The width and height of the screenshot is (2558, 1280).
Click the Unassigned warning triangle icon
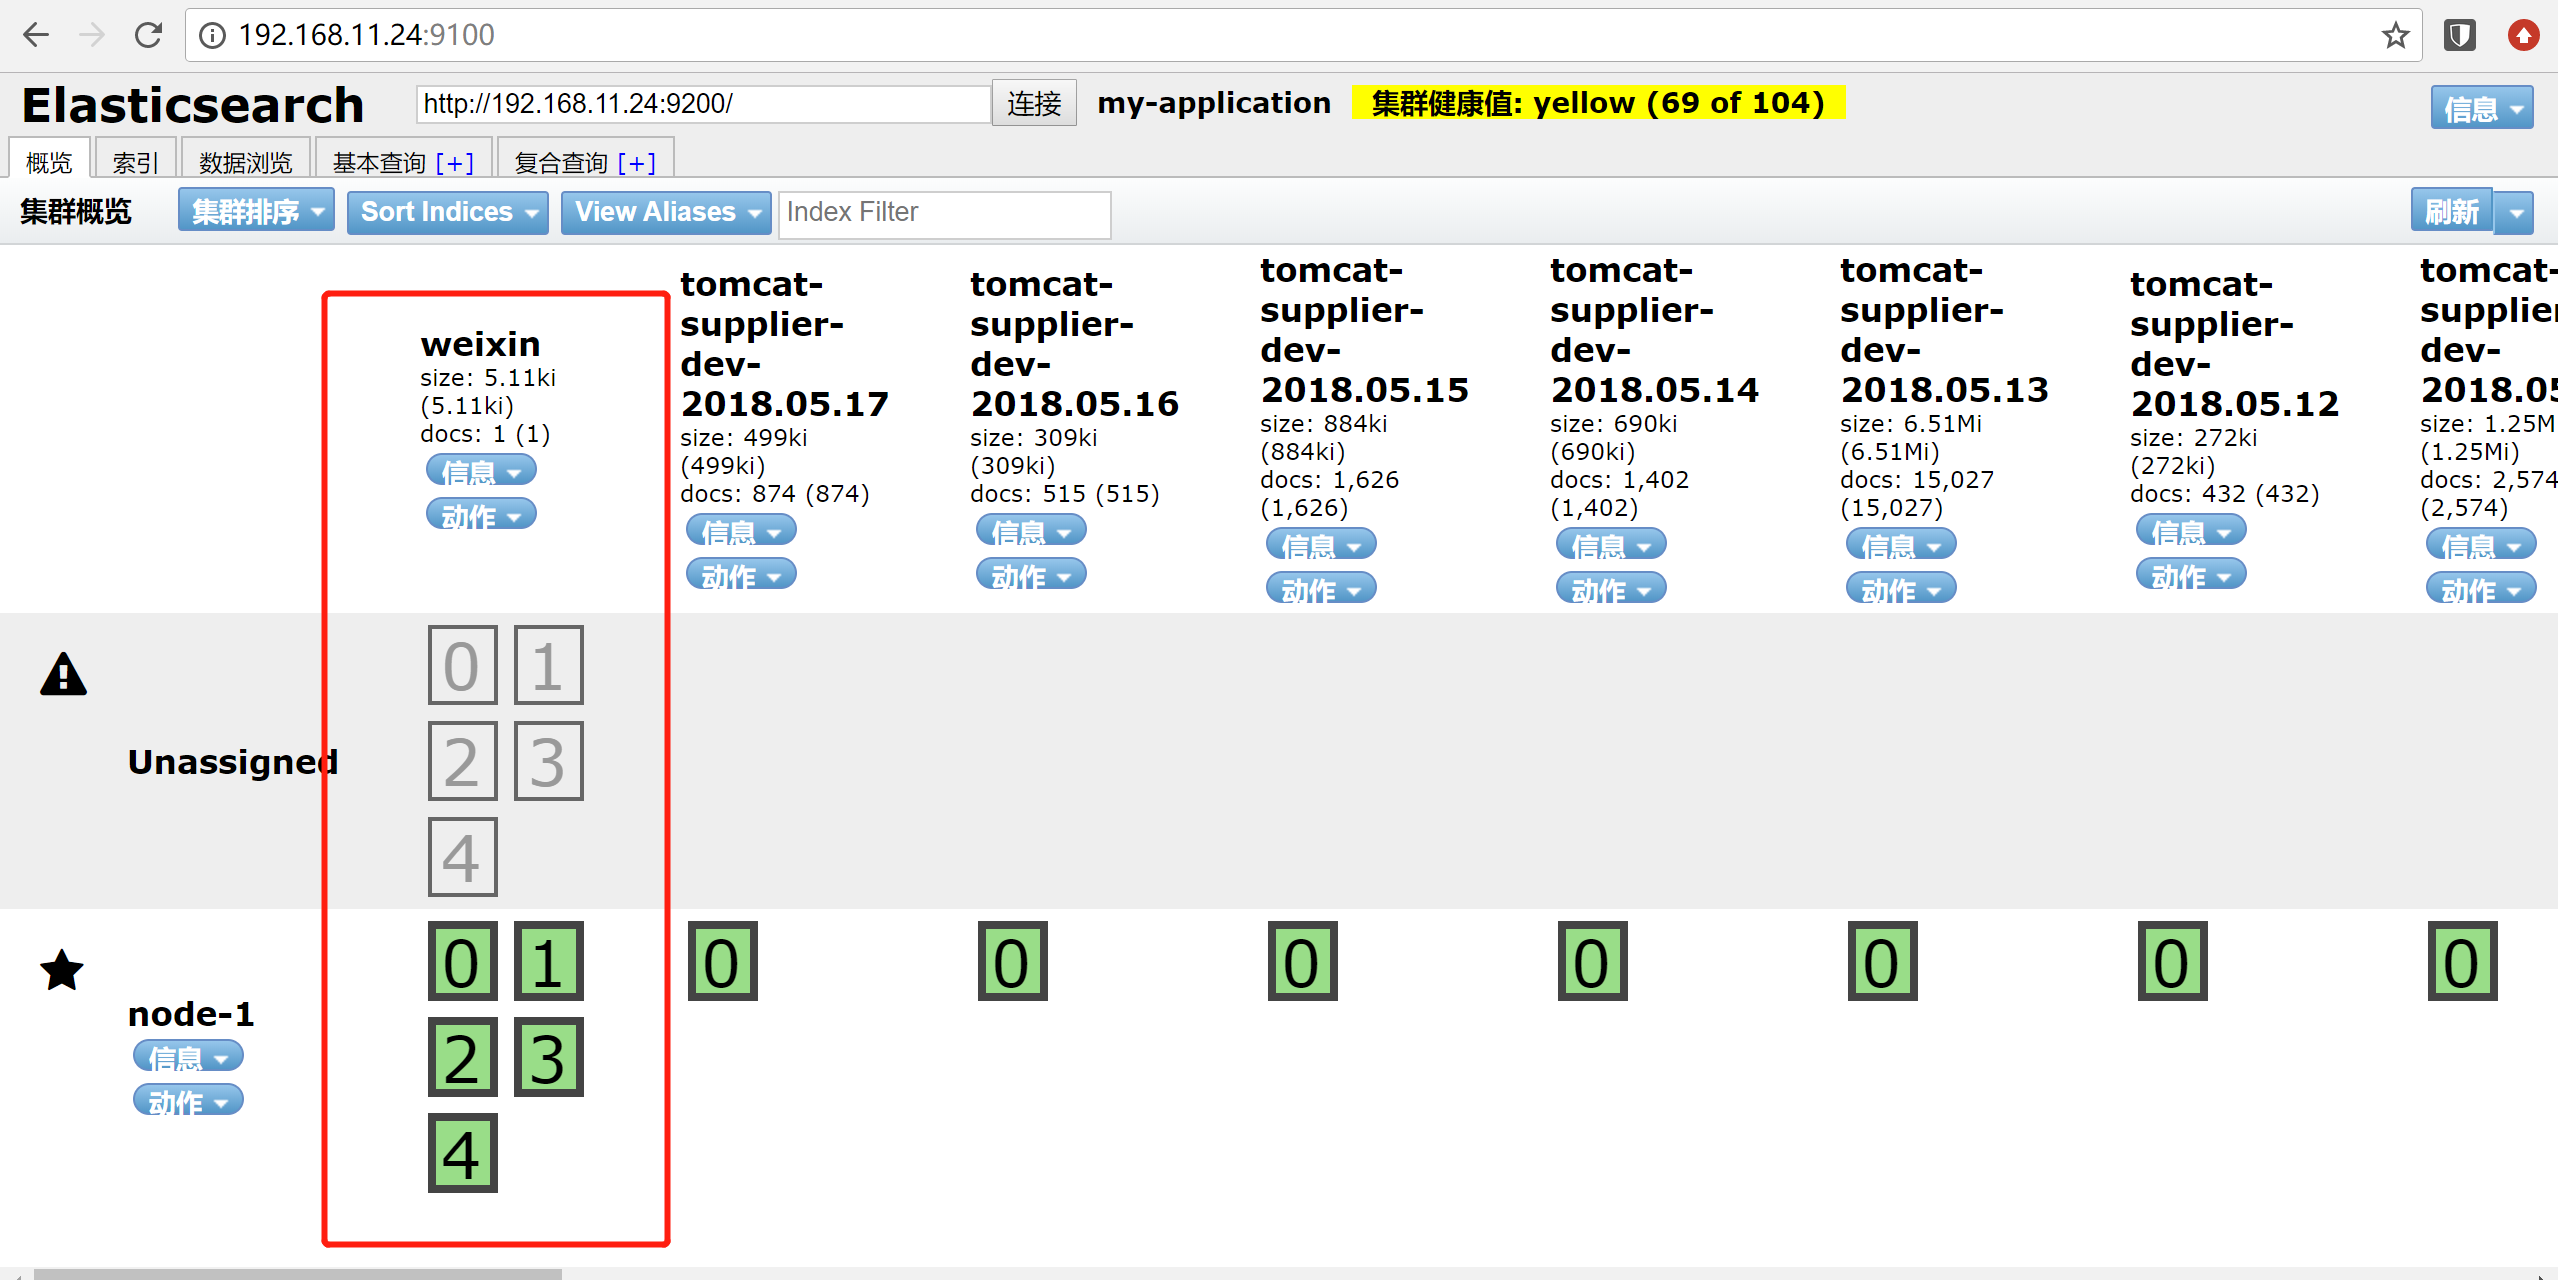tap(63, 674)
